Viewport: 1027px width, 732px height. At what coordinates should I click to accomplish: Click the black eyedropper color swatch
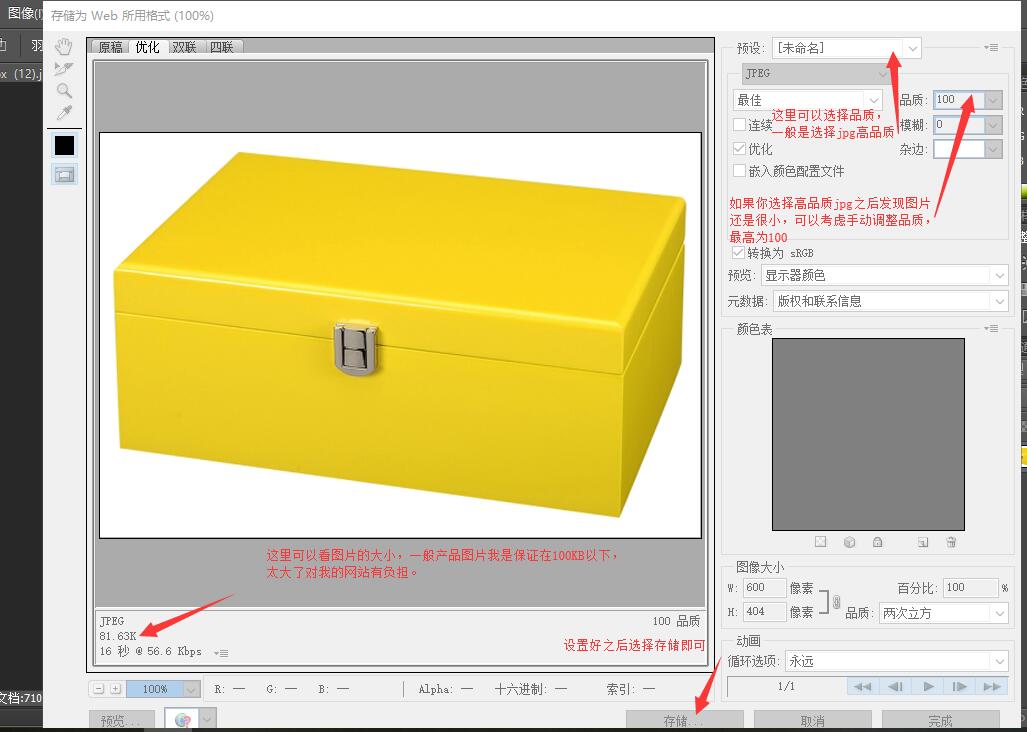click(64, 145)
